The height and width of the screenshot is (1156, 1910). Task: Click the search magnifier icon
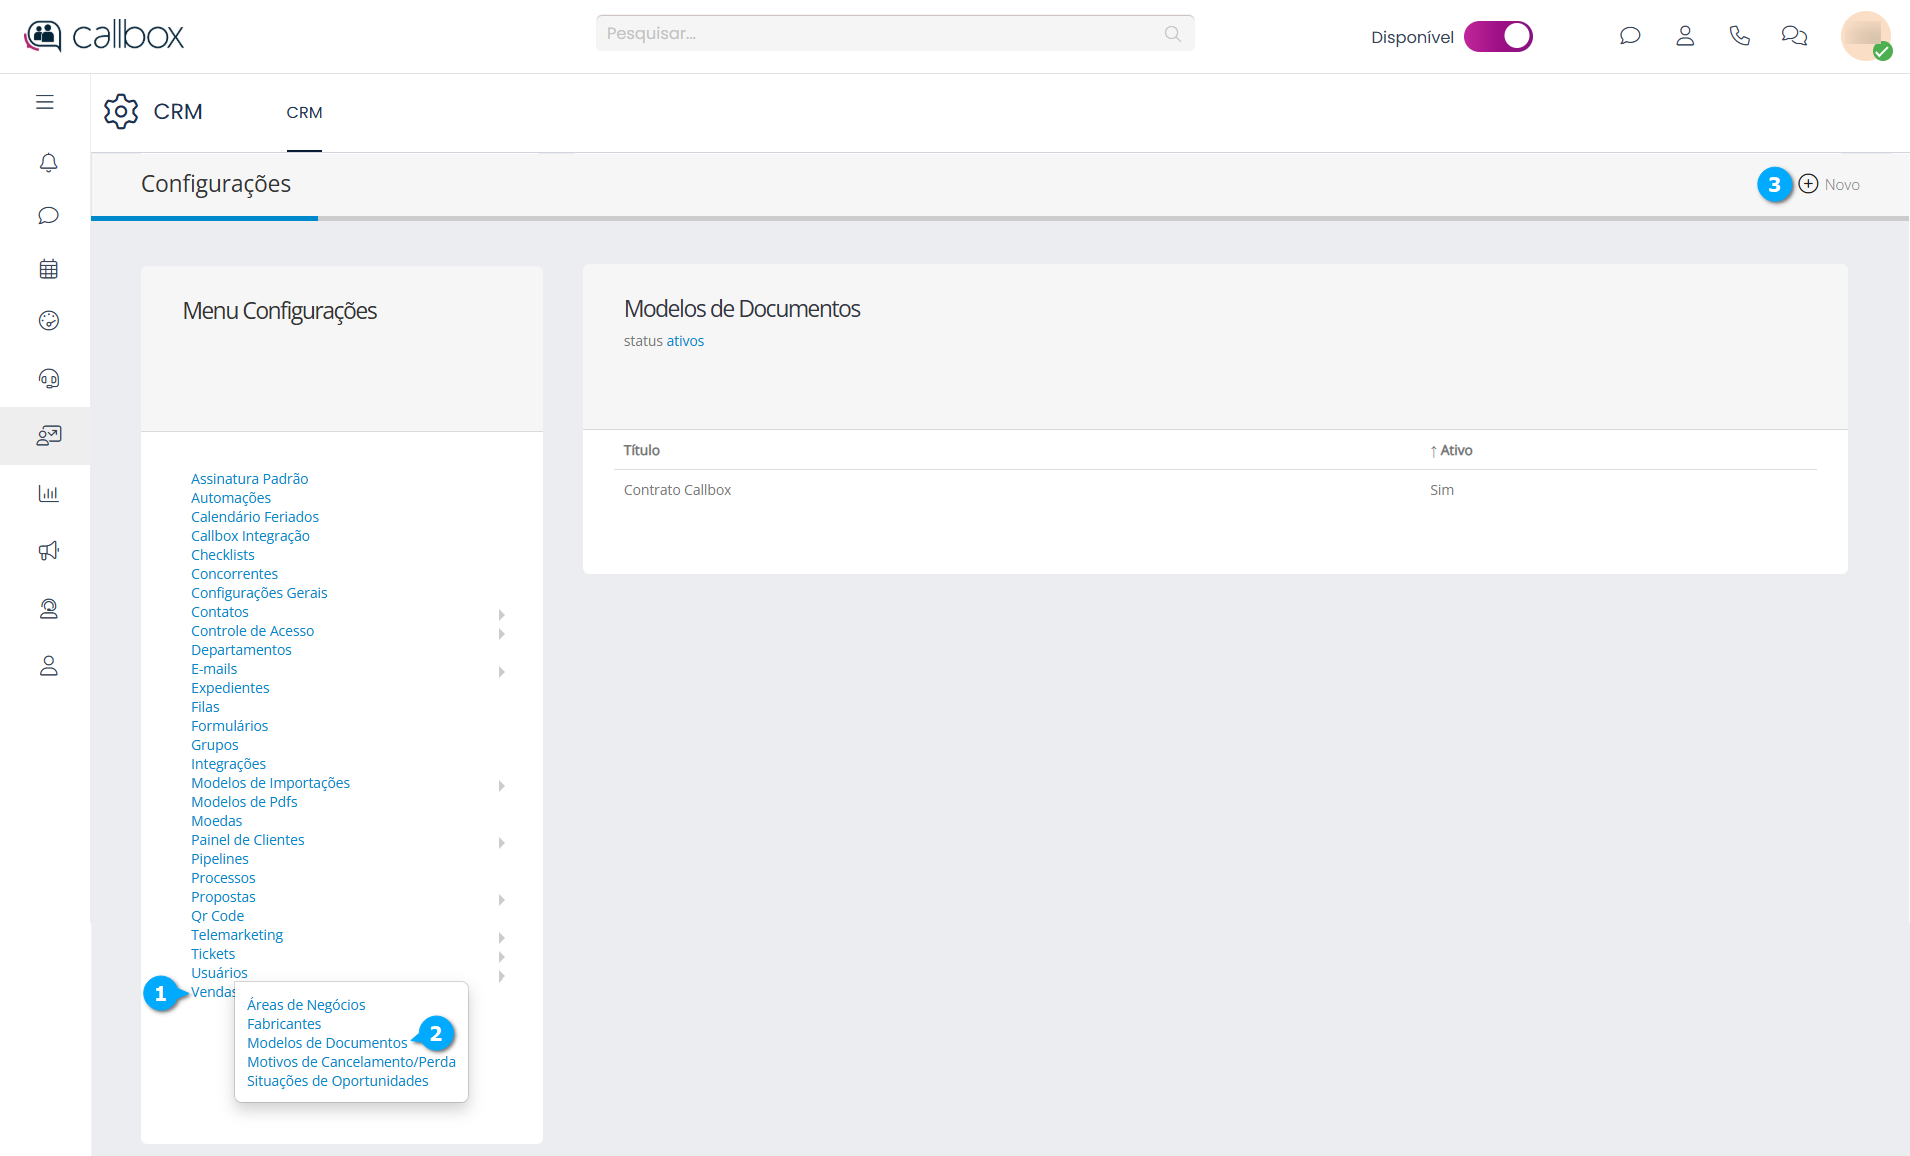(x=1172, y=34)
